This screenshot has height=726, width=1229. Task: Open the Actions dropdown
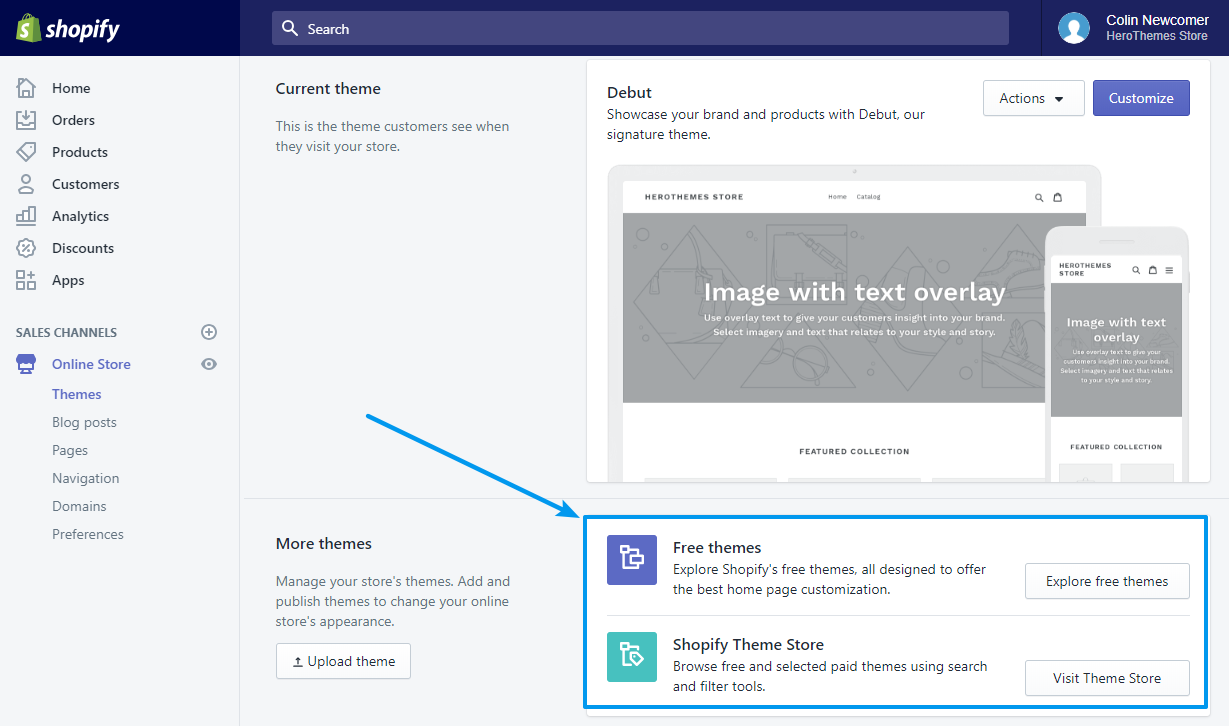[x=1033, y=98]
